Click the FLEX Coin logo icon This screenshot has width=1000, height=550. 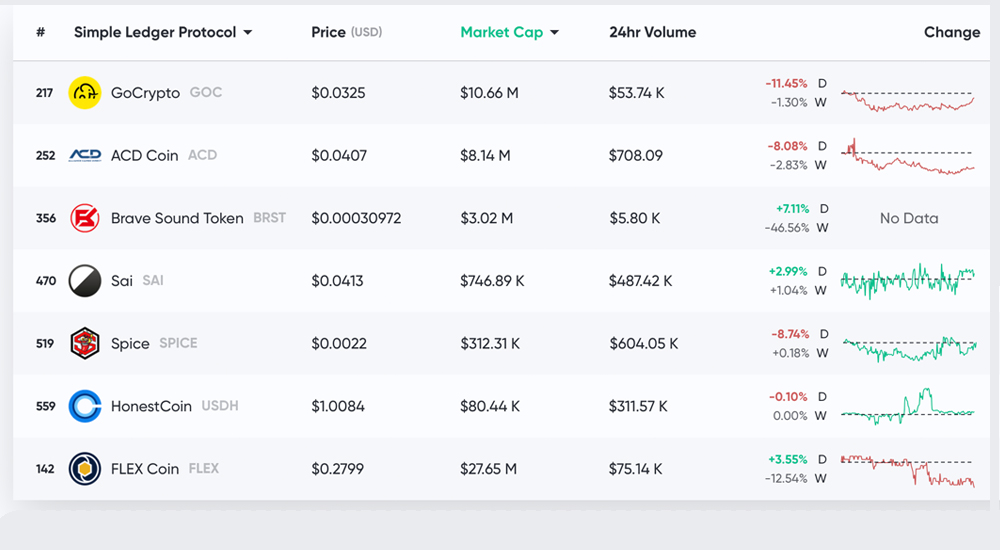point(85,468)
